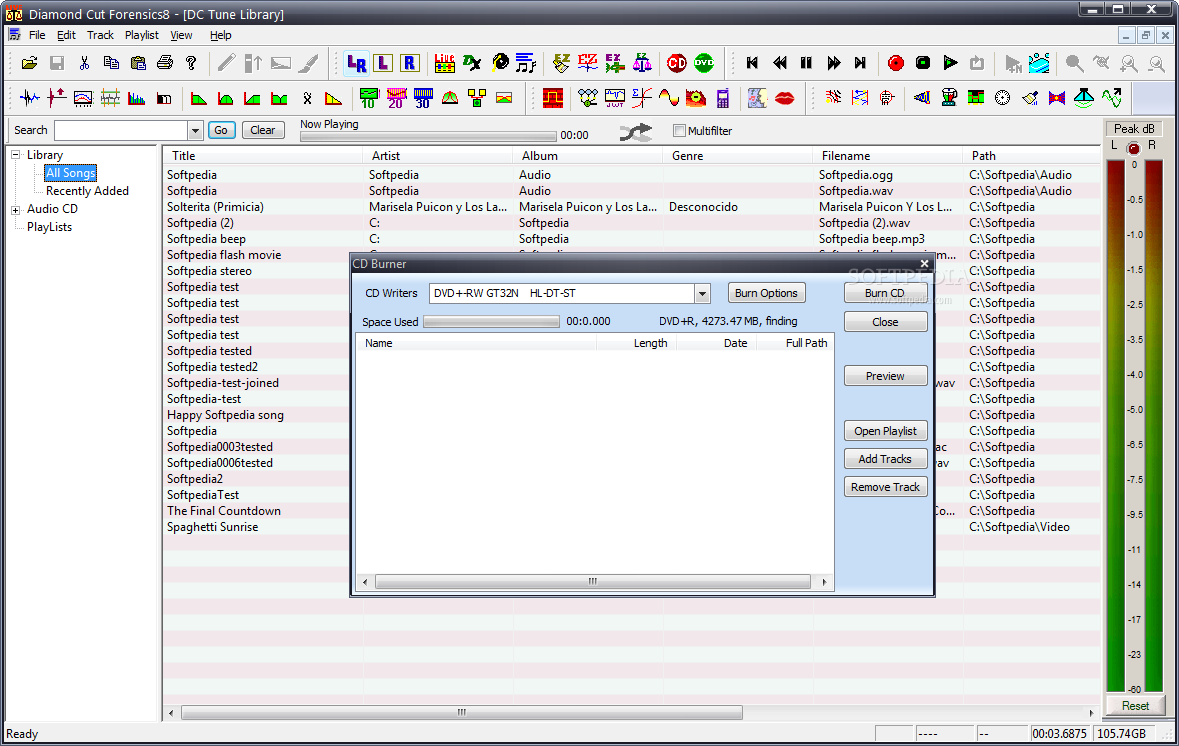The image size is (1179, 746).
Task: Click the Paste clipboard icon
Action: [x=138, y=63]
